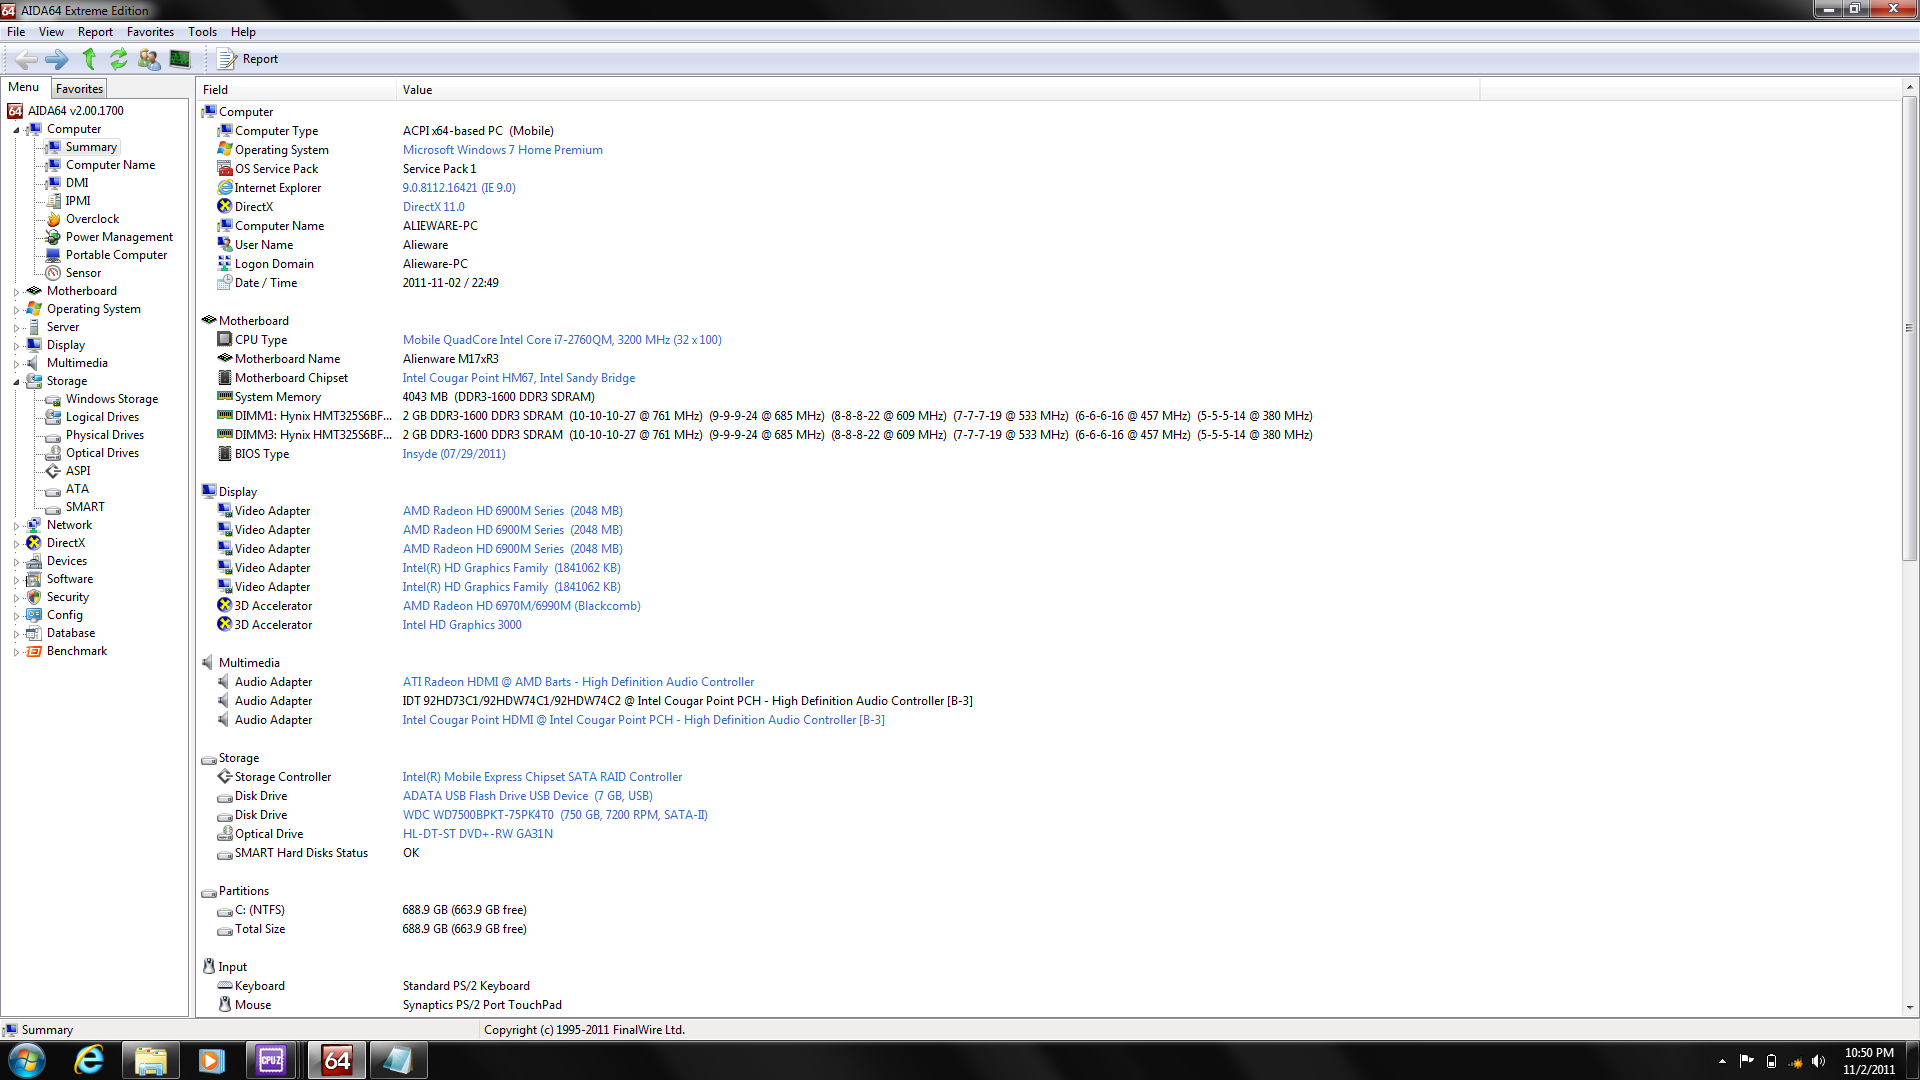Open the green monitor diagnostics icon
1920x1080 pixels.
tap(180, 59)
